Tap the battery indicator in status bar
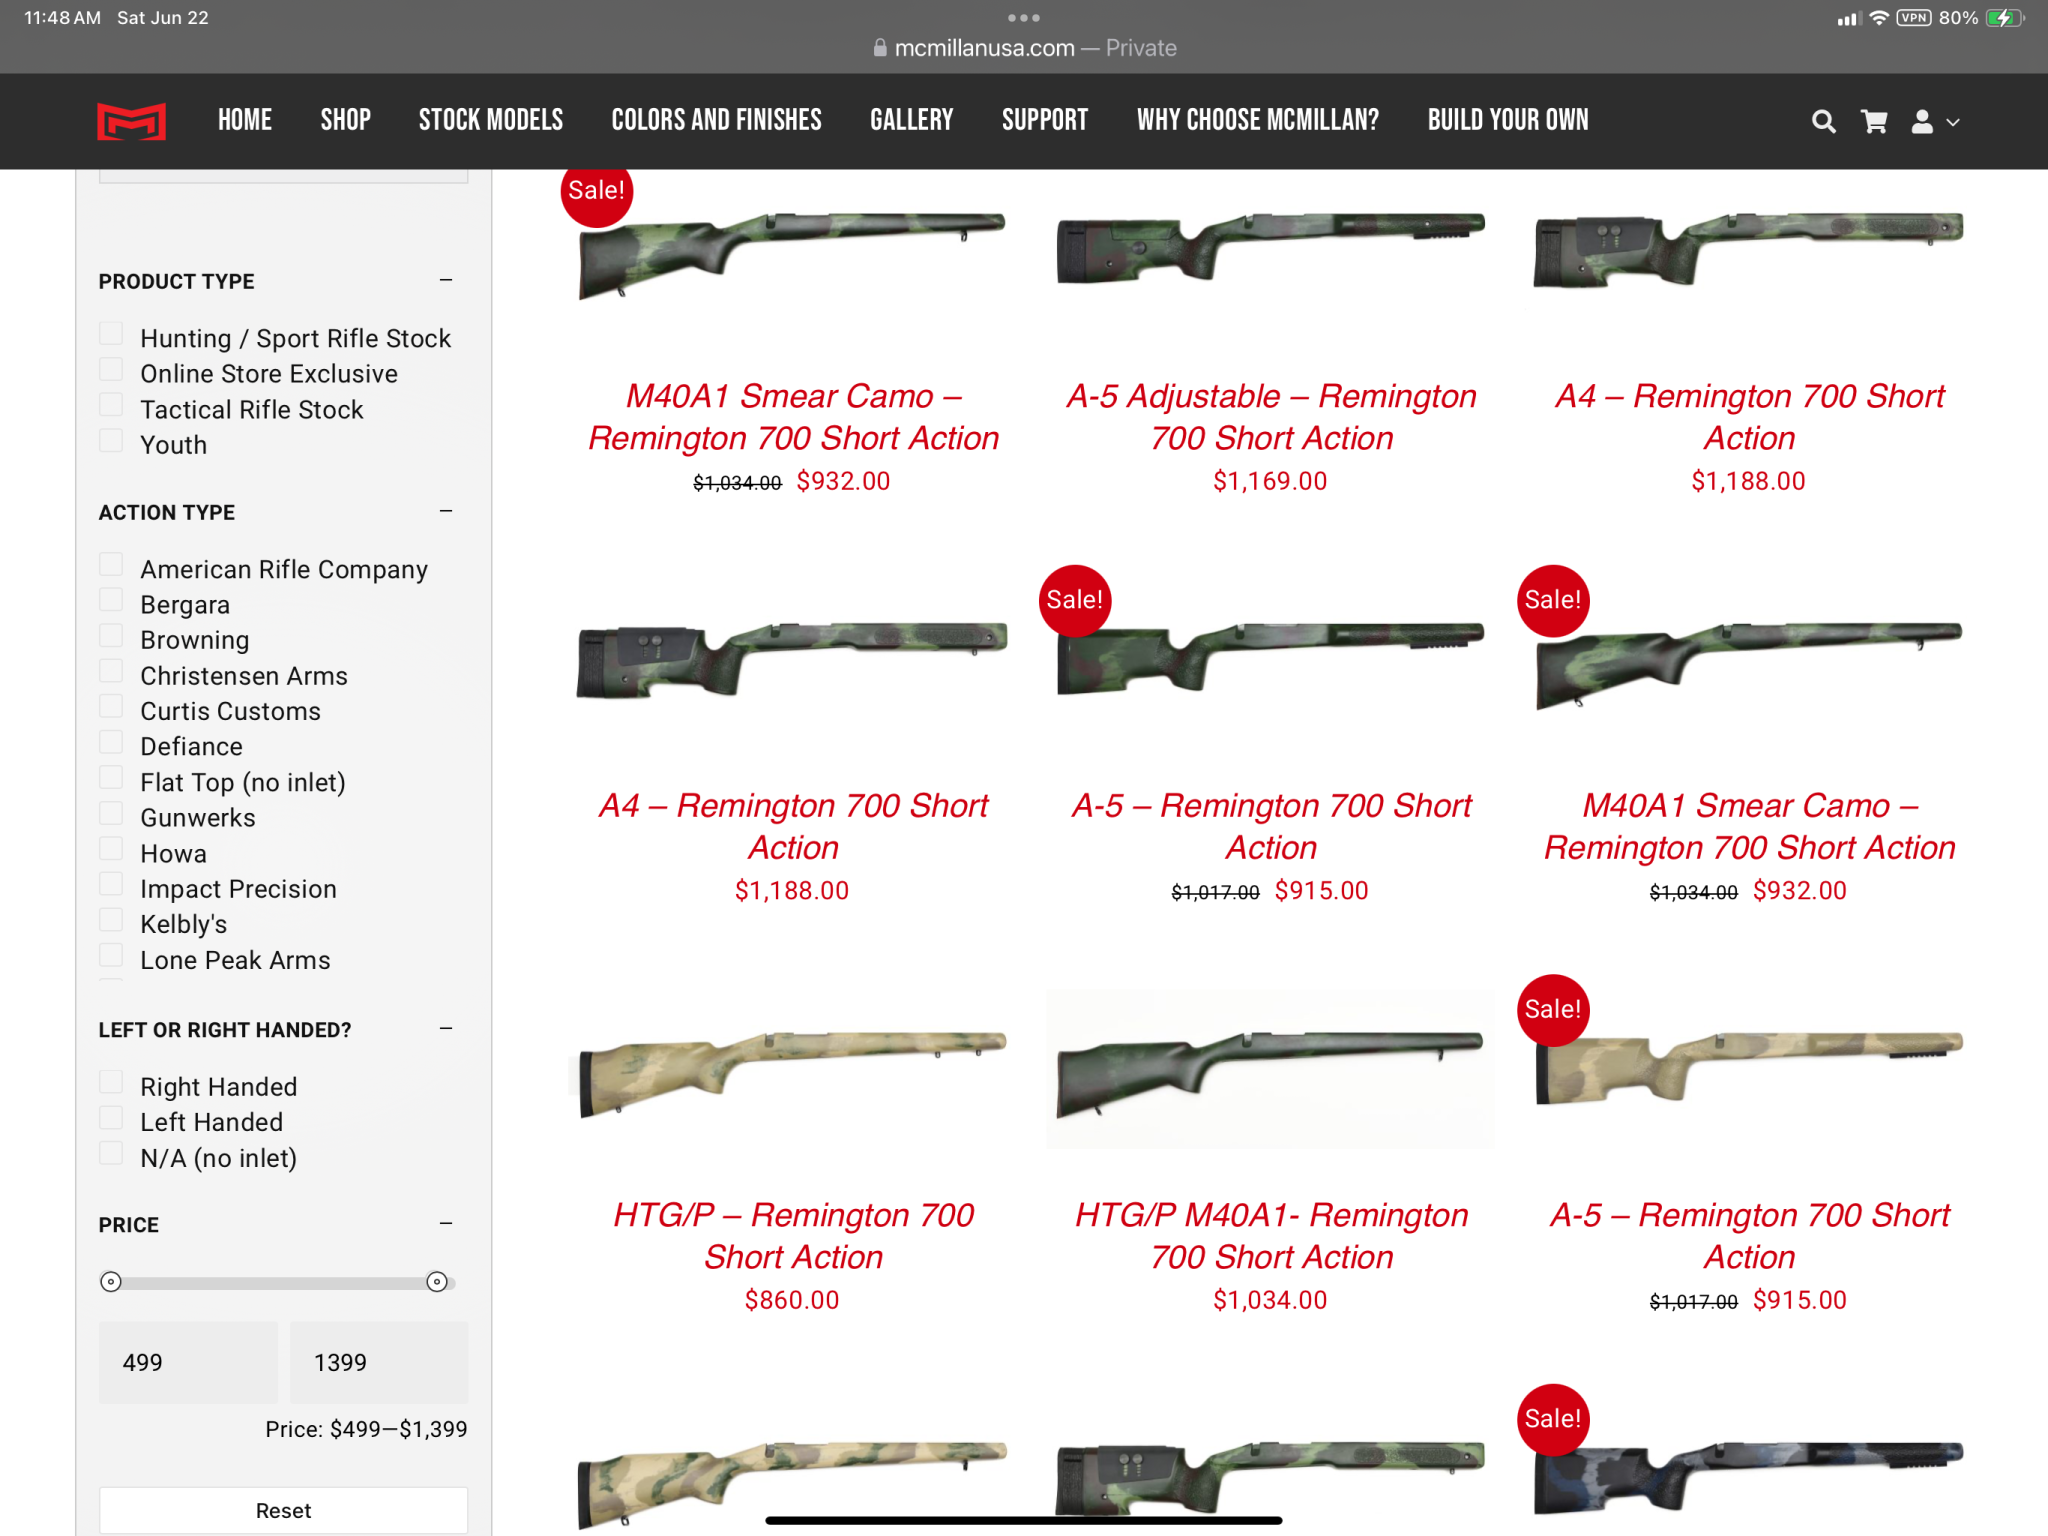 [2004, 18]
